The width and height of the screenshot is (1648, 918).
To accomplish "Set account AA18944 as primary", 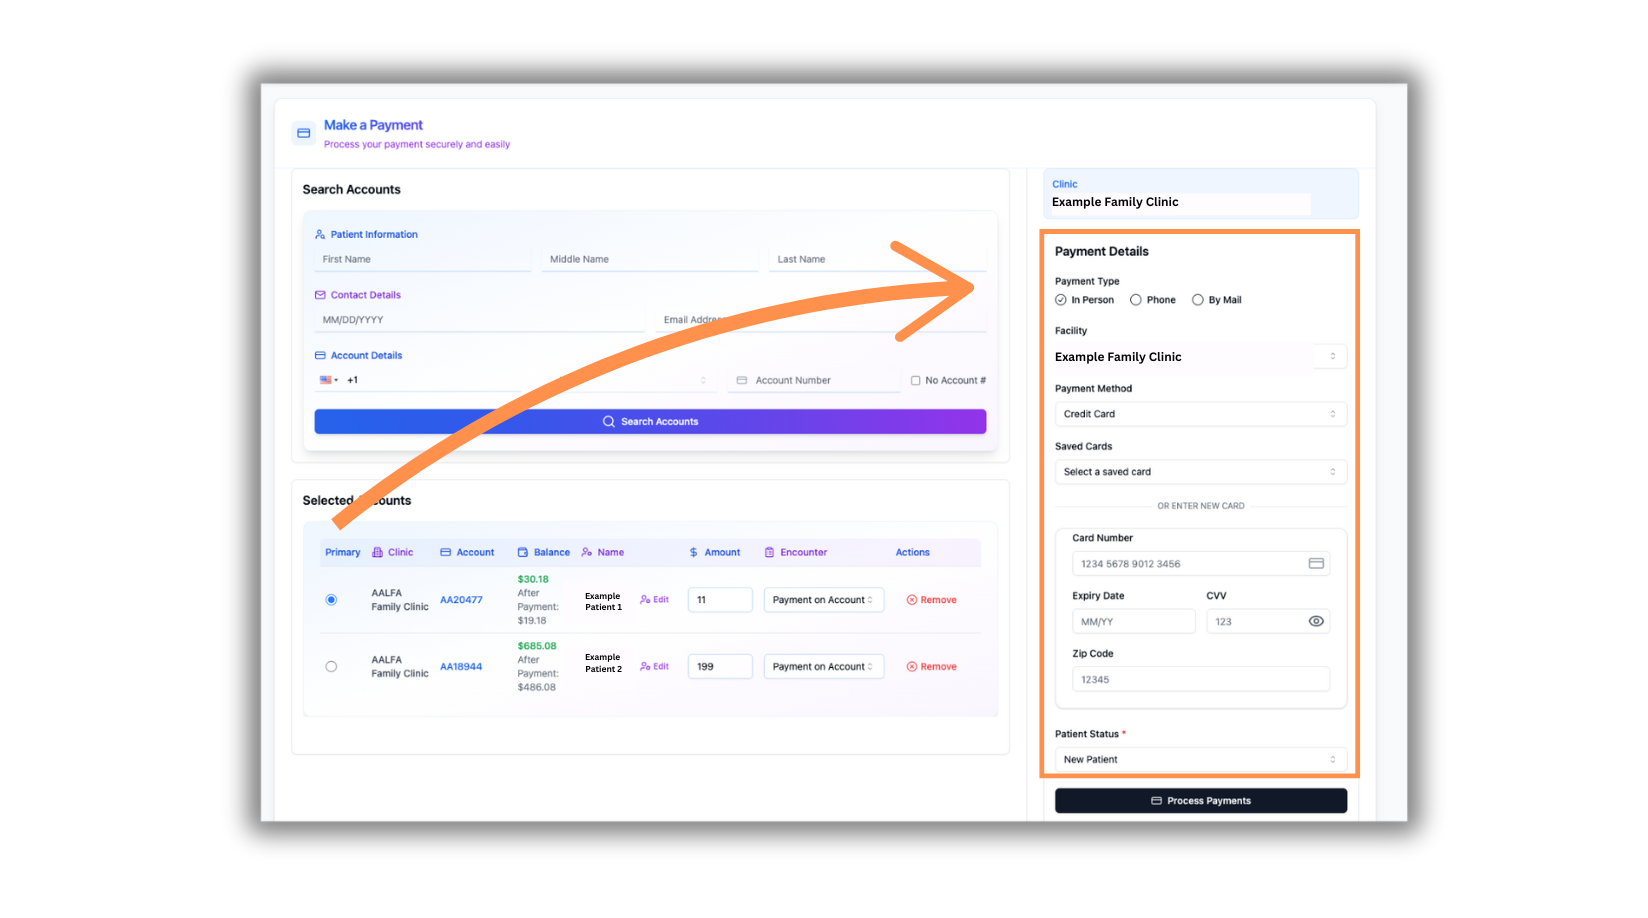I will [331, 667].
